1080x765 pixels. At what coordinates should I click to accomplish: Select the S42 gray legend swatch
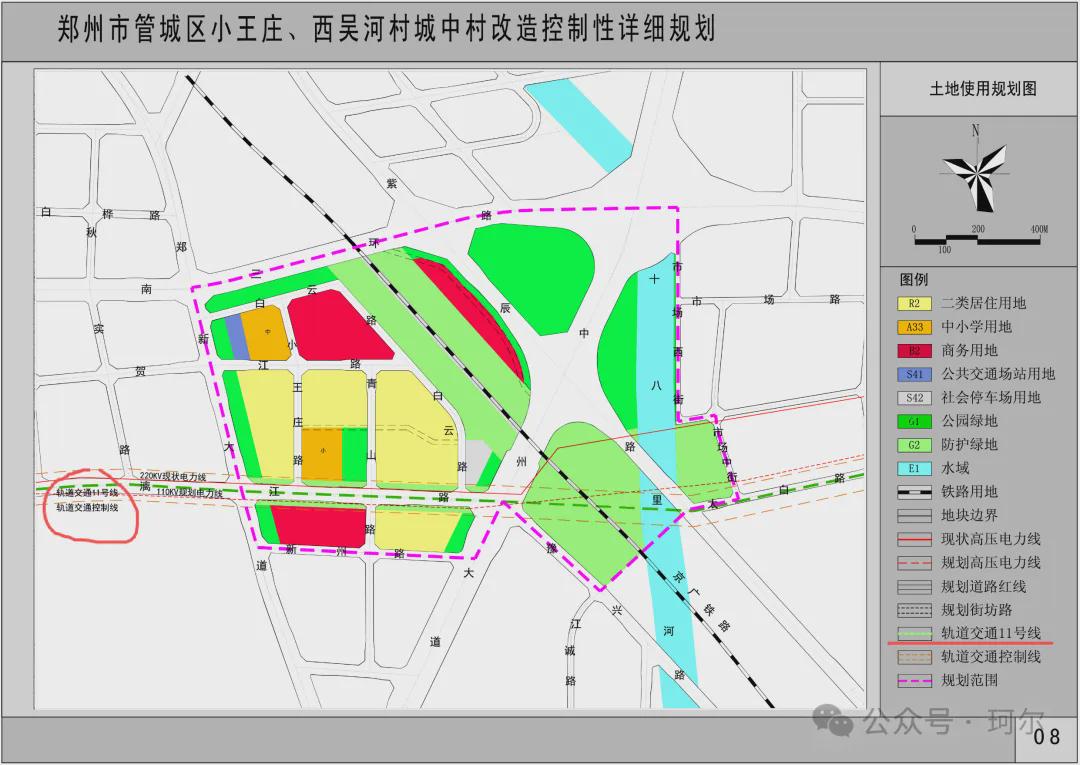click(x=914, y=397)
